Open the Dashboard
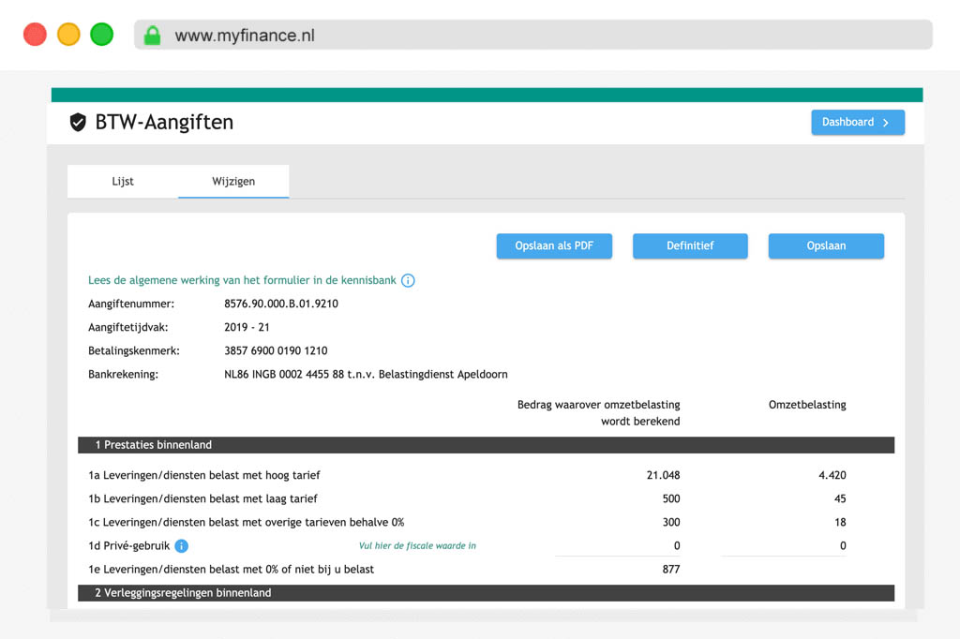The width and height of the screenshot is (960, 639). point(857,121)
